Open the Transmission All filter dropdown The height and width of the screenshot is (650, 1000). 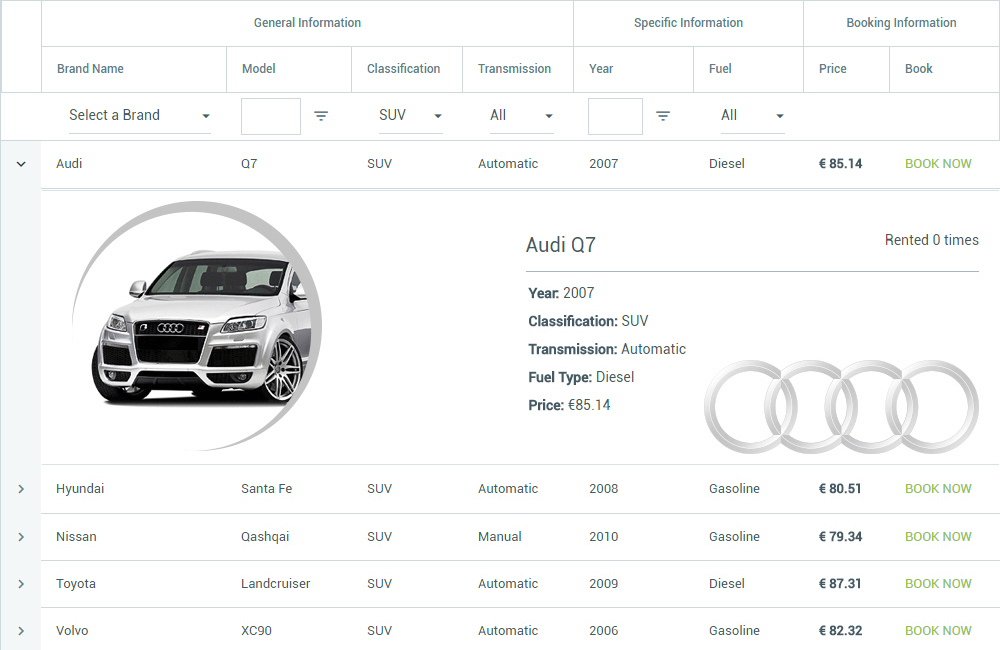[521, 116]
